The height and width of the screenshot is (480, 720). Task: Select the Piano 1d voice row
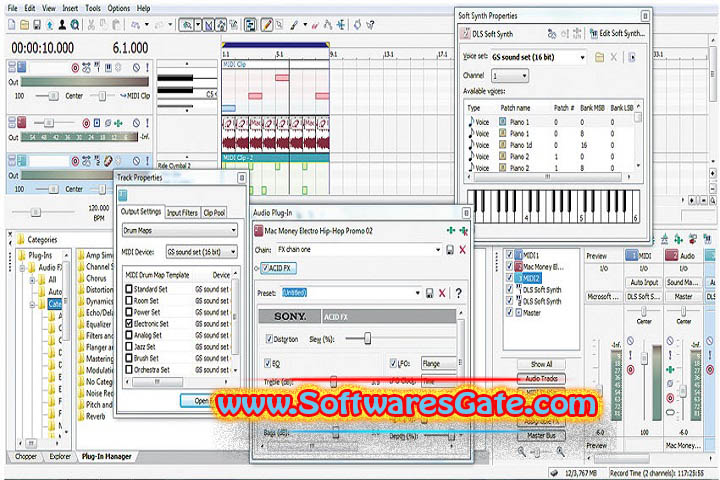click(550, 145)
